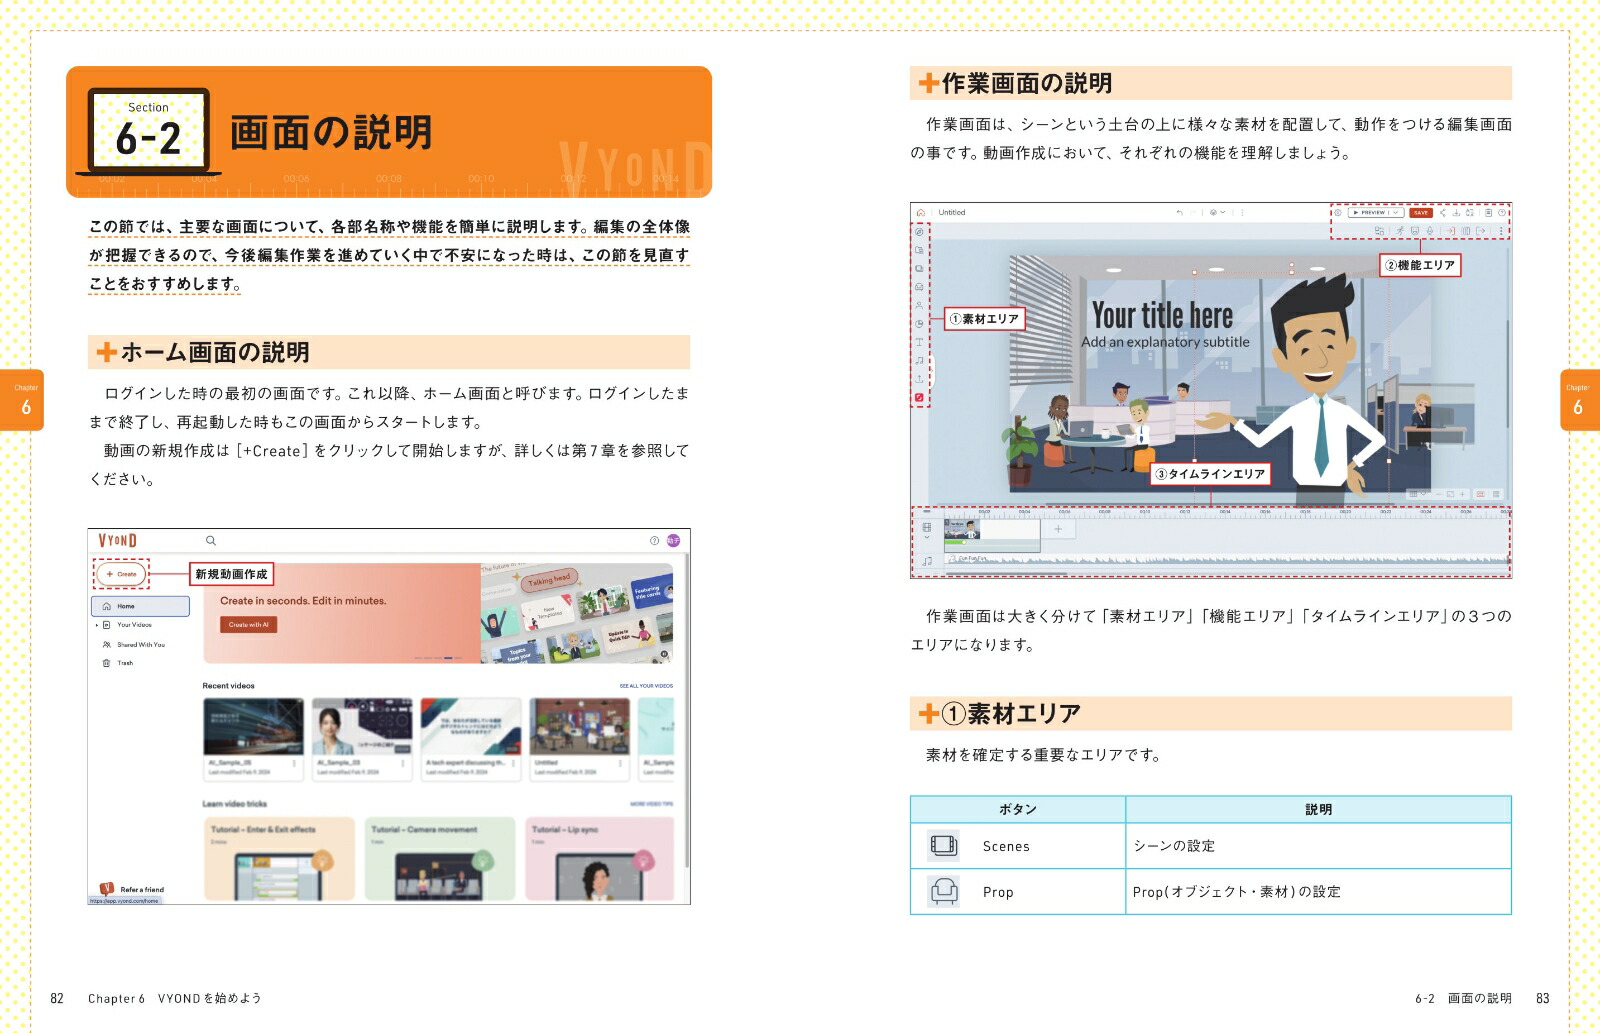Open the Home item in Vyond sidebar
This screenshot has width=1600, height=1033.
pyautogui.click(x=140, y=606)
